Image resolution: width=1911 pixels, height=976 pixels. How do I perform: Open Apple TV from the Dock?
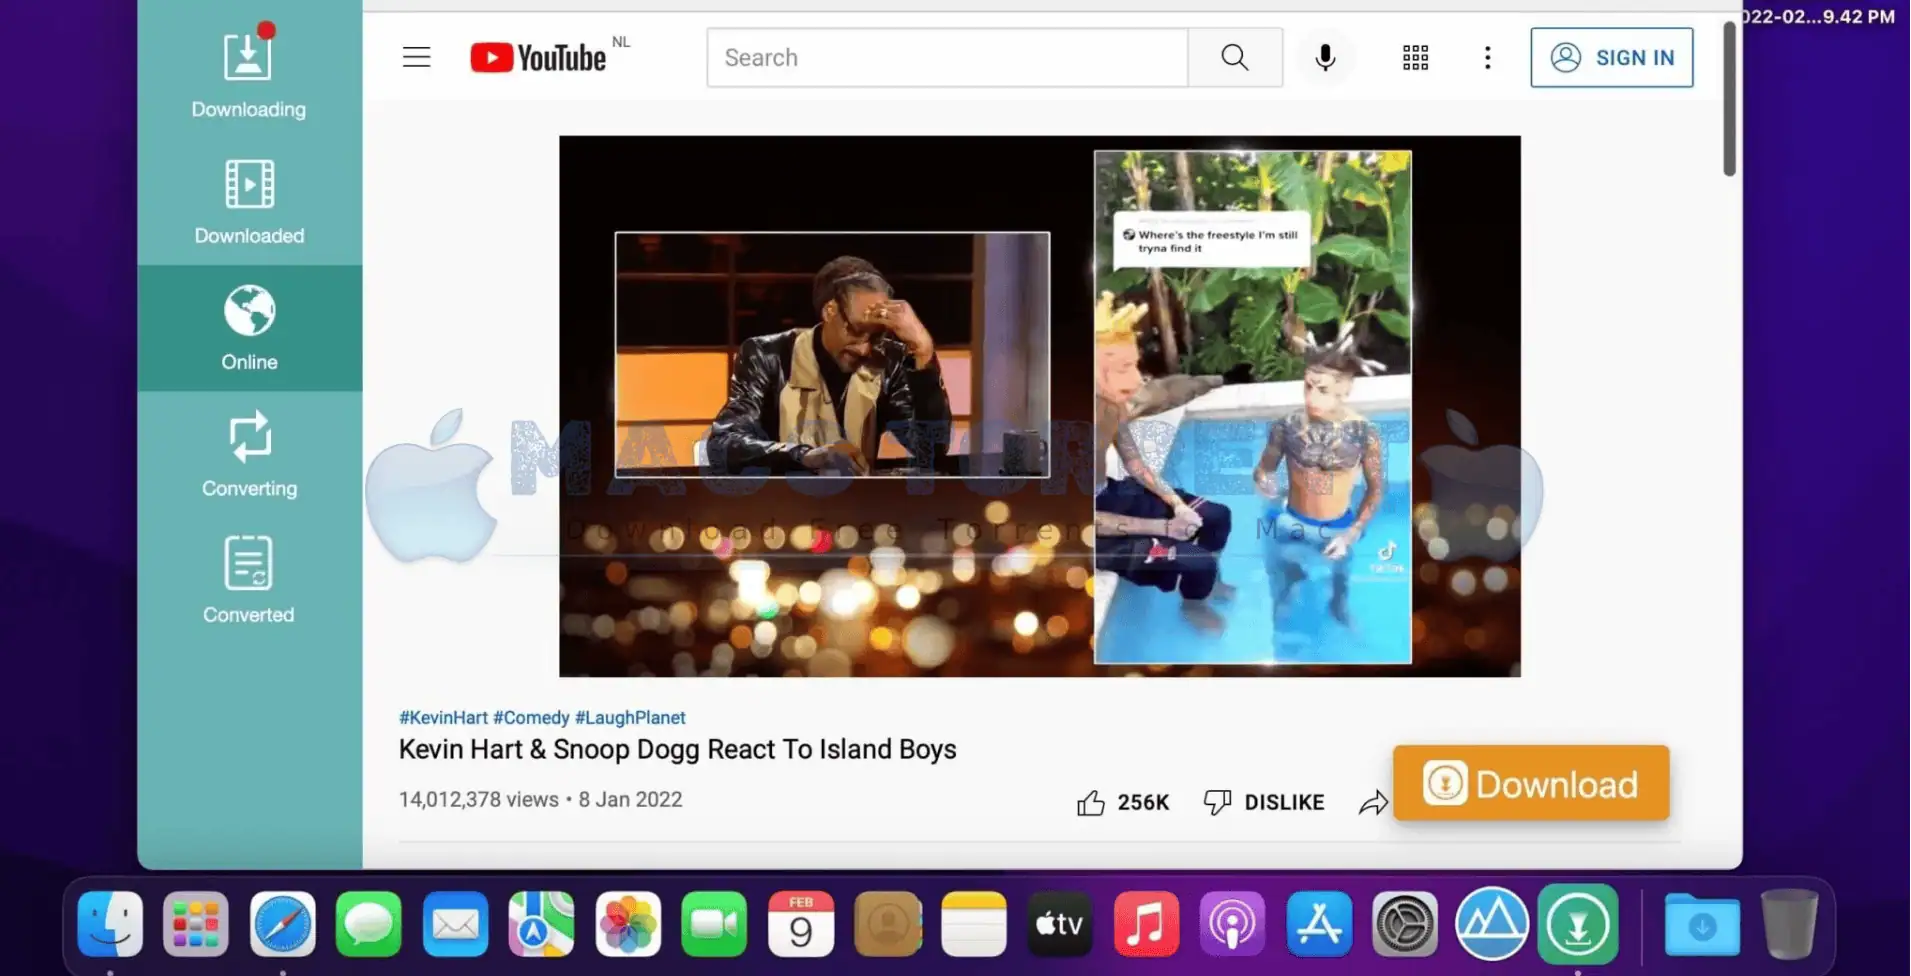point(1059,923)
